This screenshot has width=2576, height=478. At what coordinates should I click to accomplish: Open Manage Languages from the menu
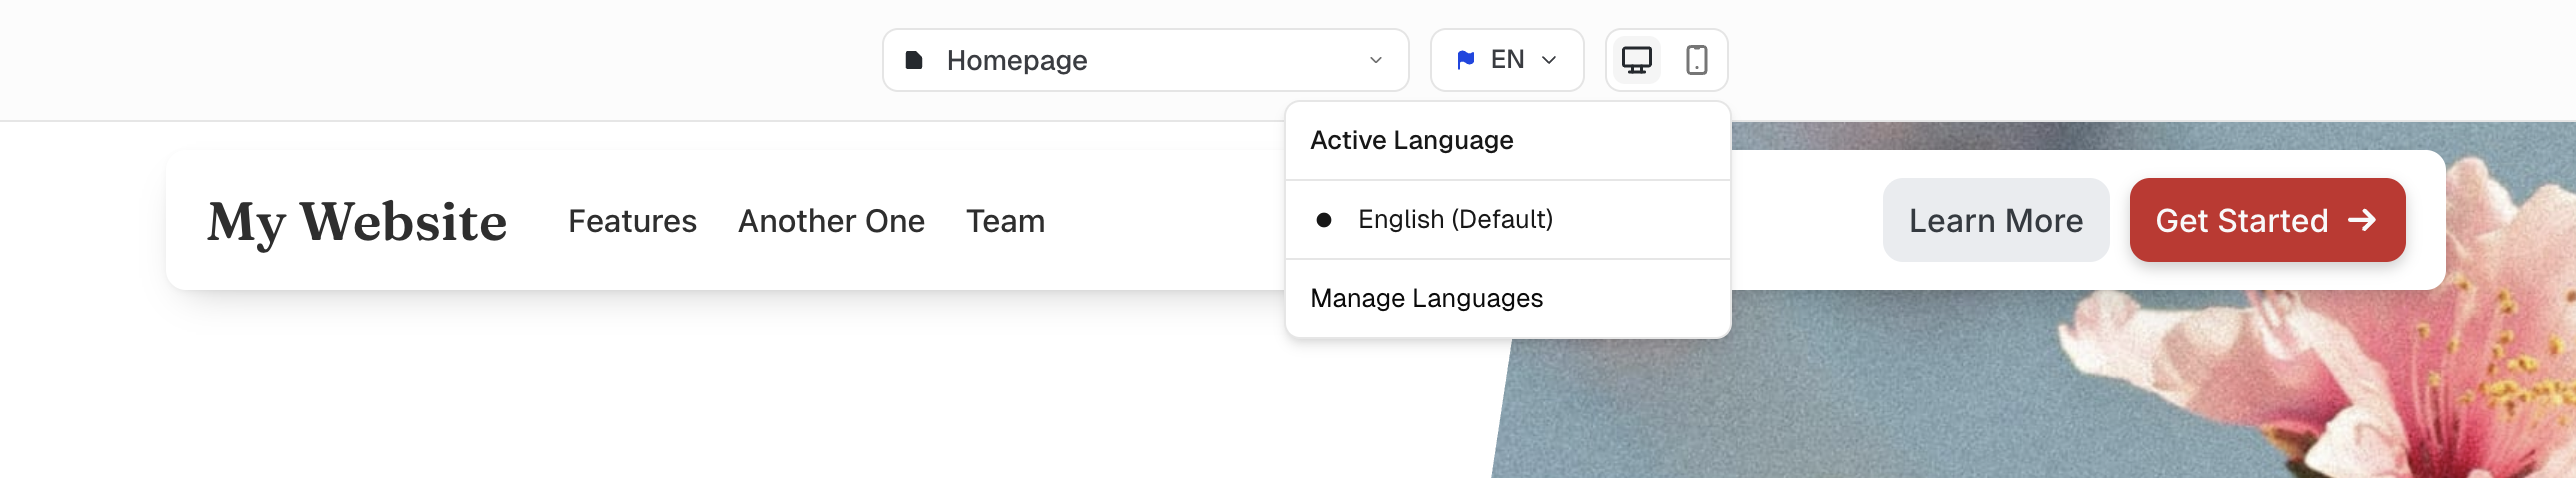tap(1426, 298)
